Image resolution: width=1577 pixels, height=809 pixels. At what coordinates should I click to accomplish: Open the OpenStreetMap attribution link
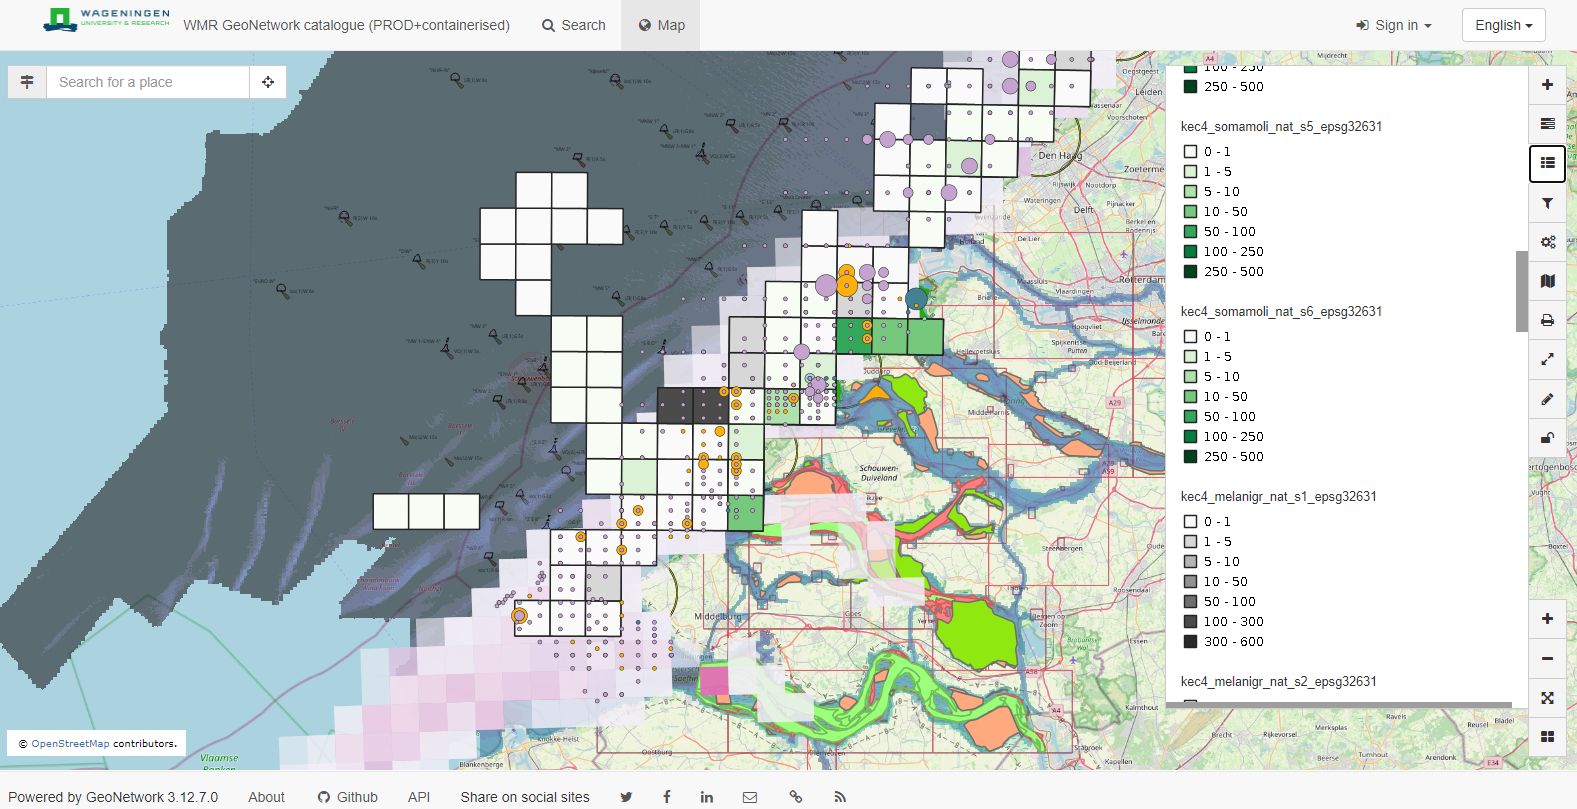[x=70, y=744]
